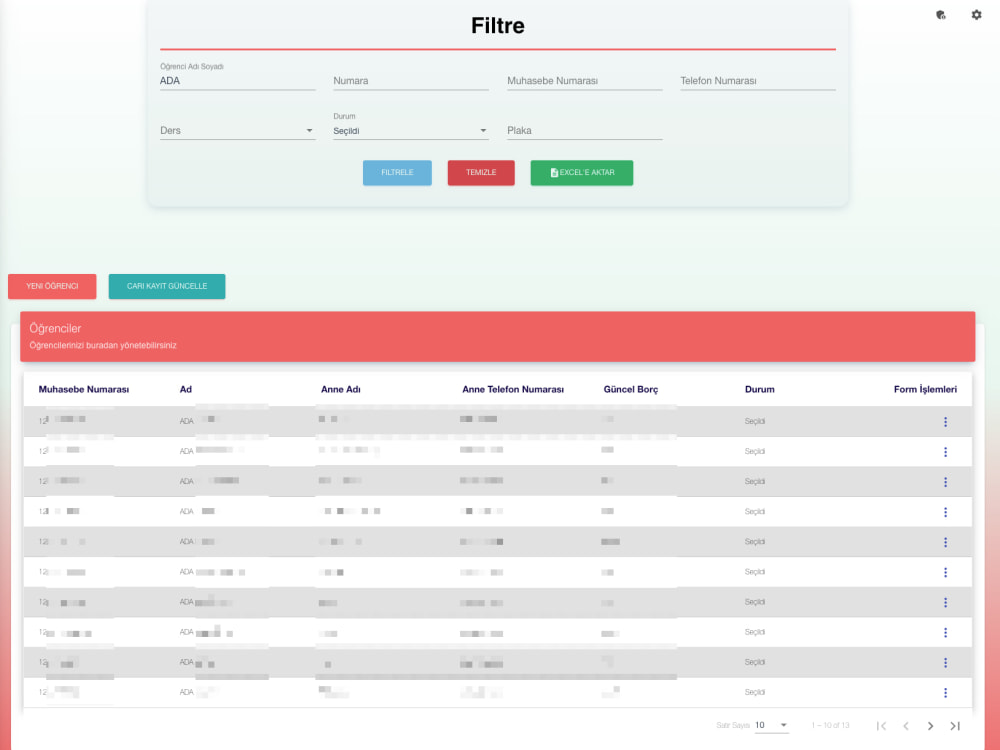Screen dimensions: 1000x750
Task: Open the Durum dropdown showing Seçildi
Action: [x=411, y=130]
